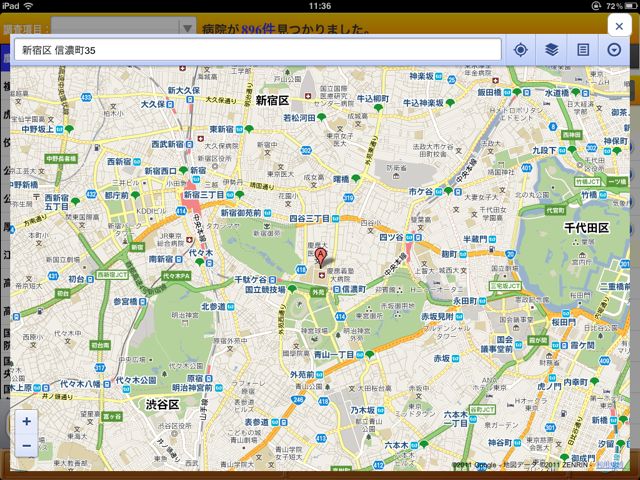Tap the 千駄ケ谷 station label
The image size is (640, 480).
pyautogui.click(x=250, y=280)
